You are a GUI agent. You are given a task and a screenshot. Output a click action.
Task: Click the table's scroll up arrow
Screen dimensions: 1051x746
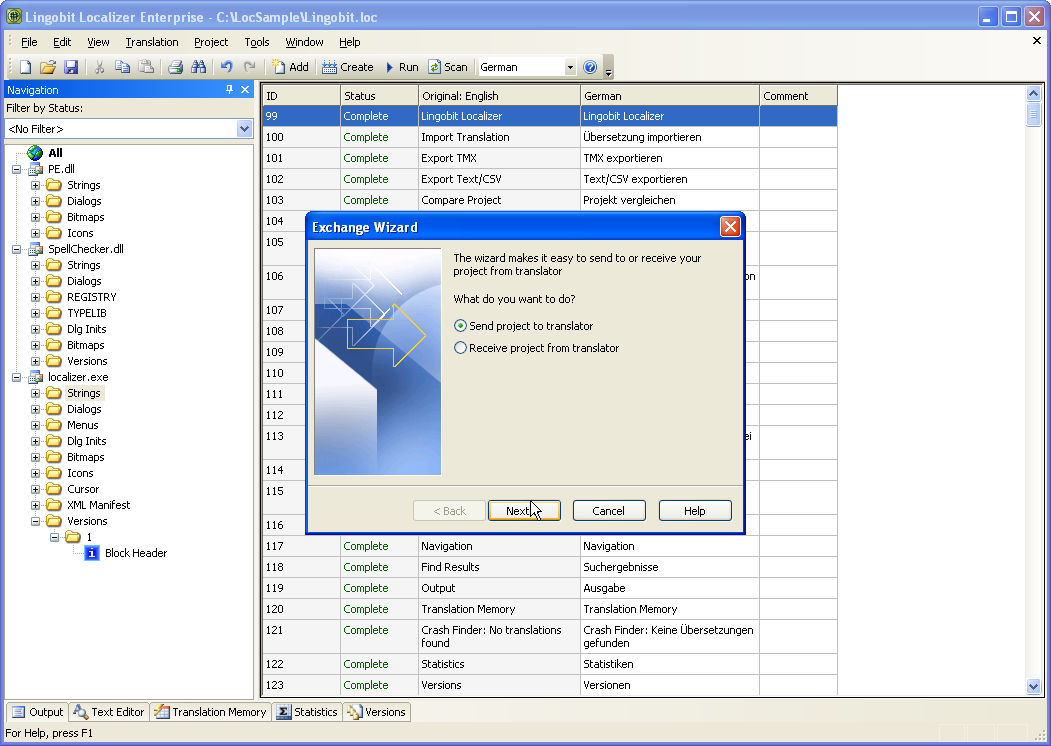[1033, 94]
